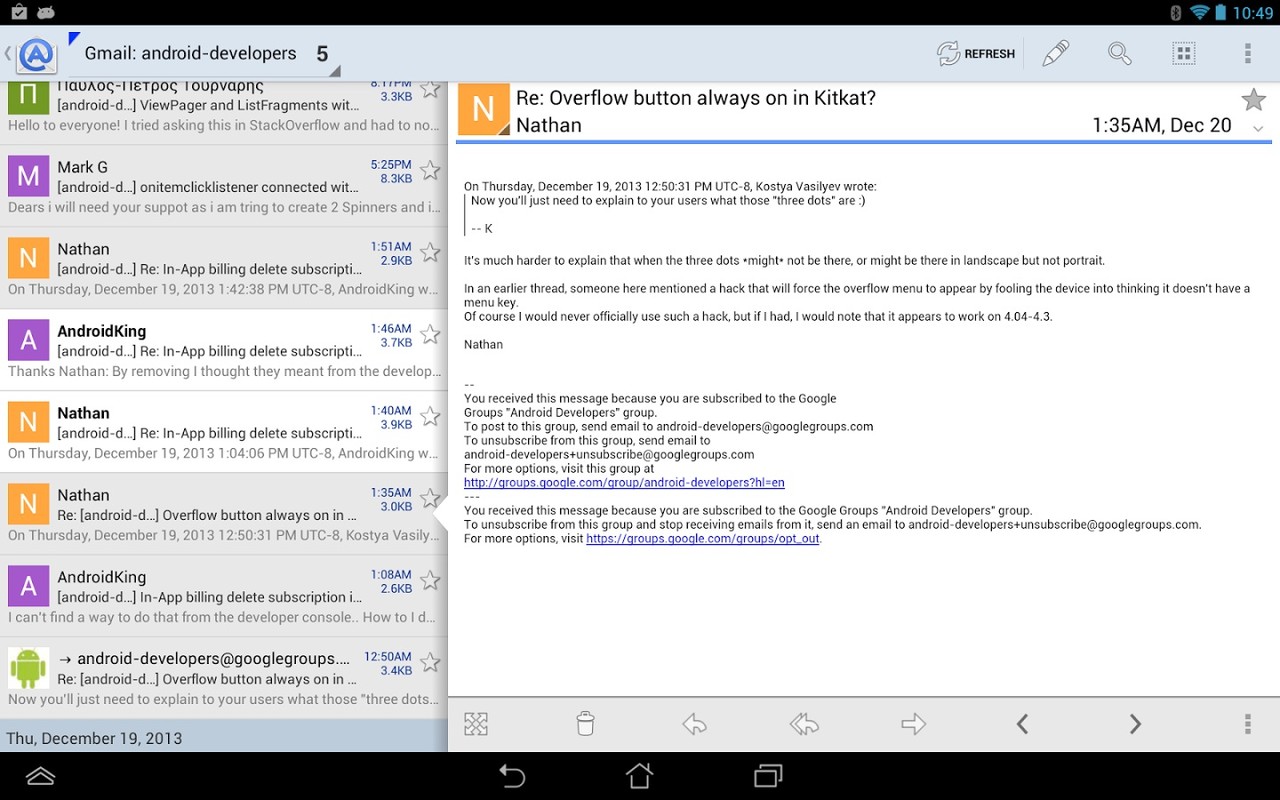Viewport: 1280px width, 800px height.
Task: Open AndroidKing's 1:08AM billing email
Action: (x=224, y=596)
